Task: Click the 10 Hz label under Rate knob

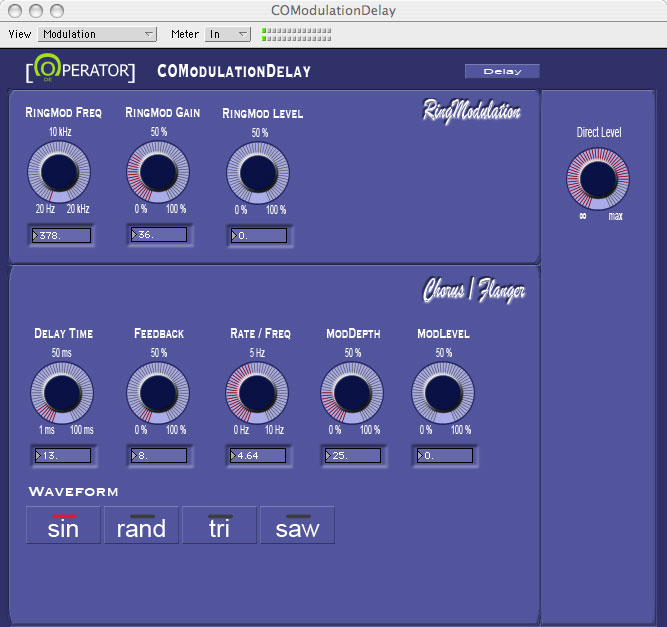Action: pyautogui.click(x=274, y=430)
